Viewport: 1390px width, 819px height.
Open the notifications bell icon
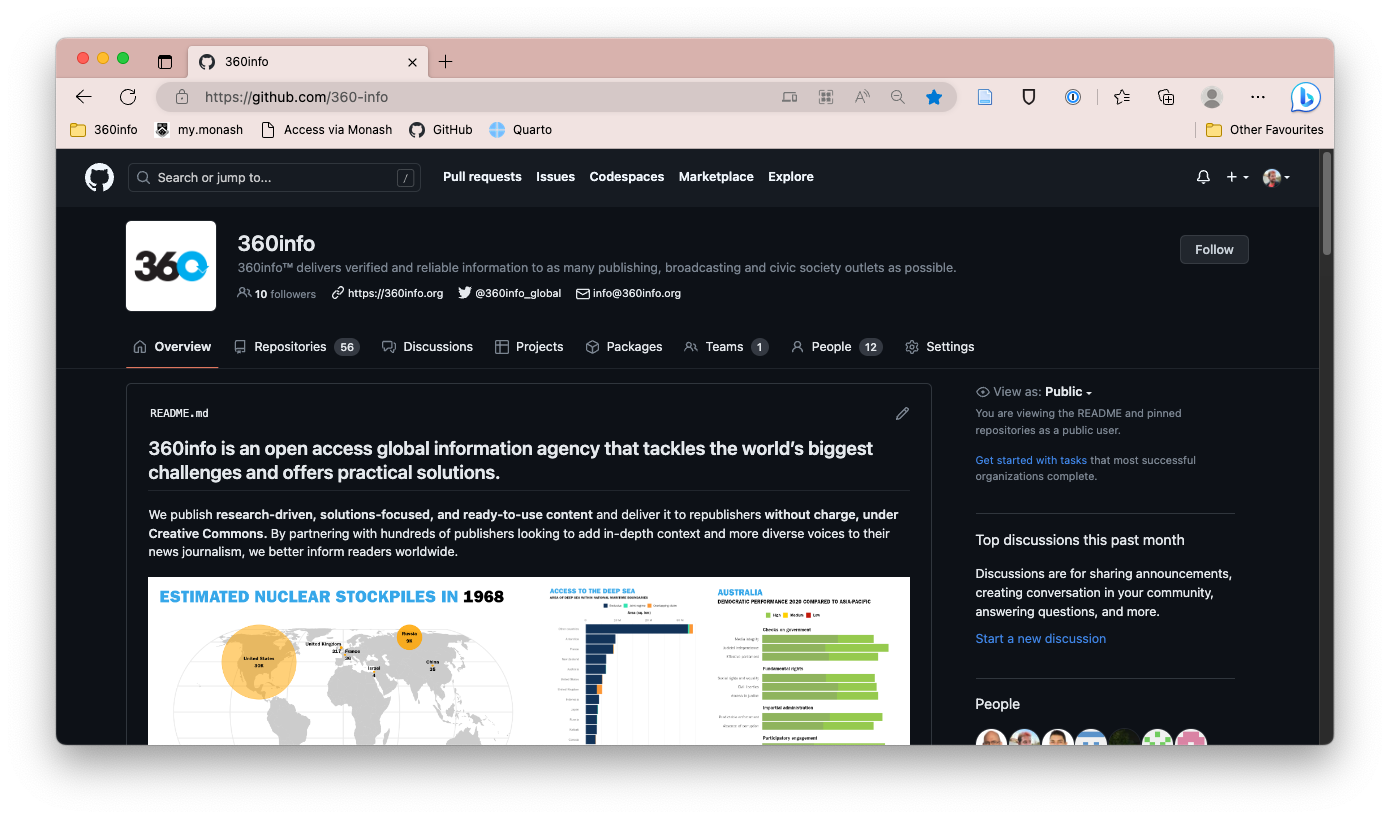[1203, 177]
